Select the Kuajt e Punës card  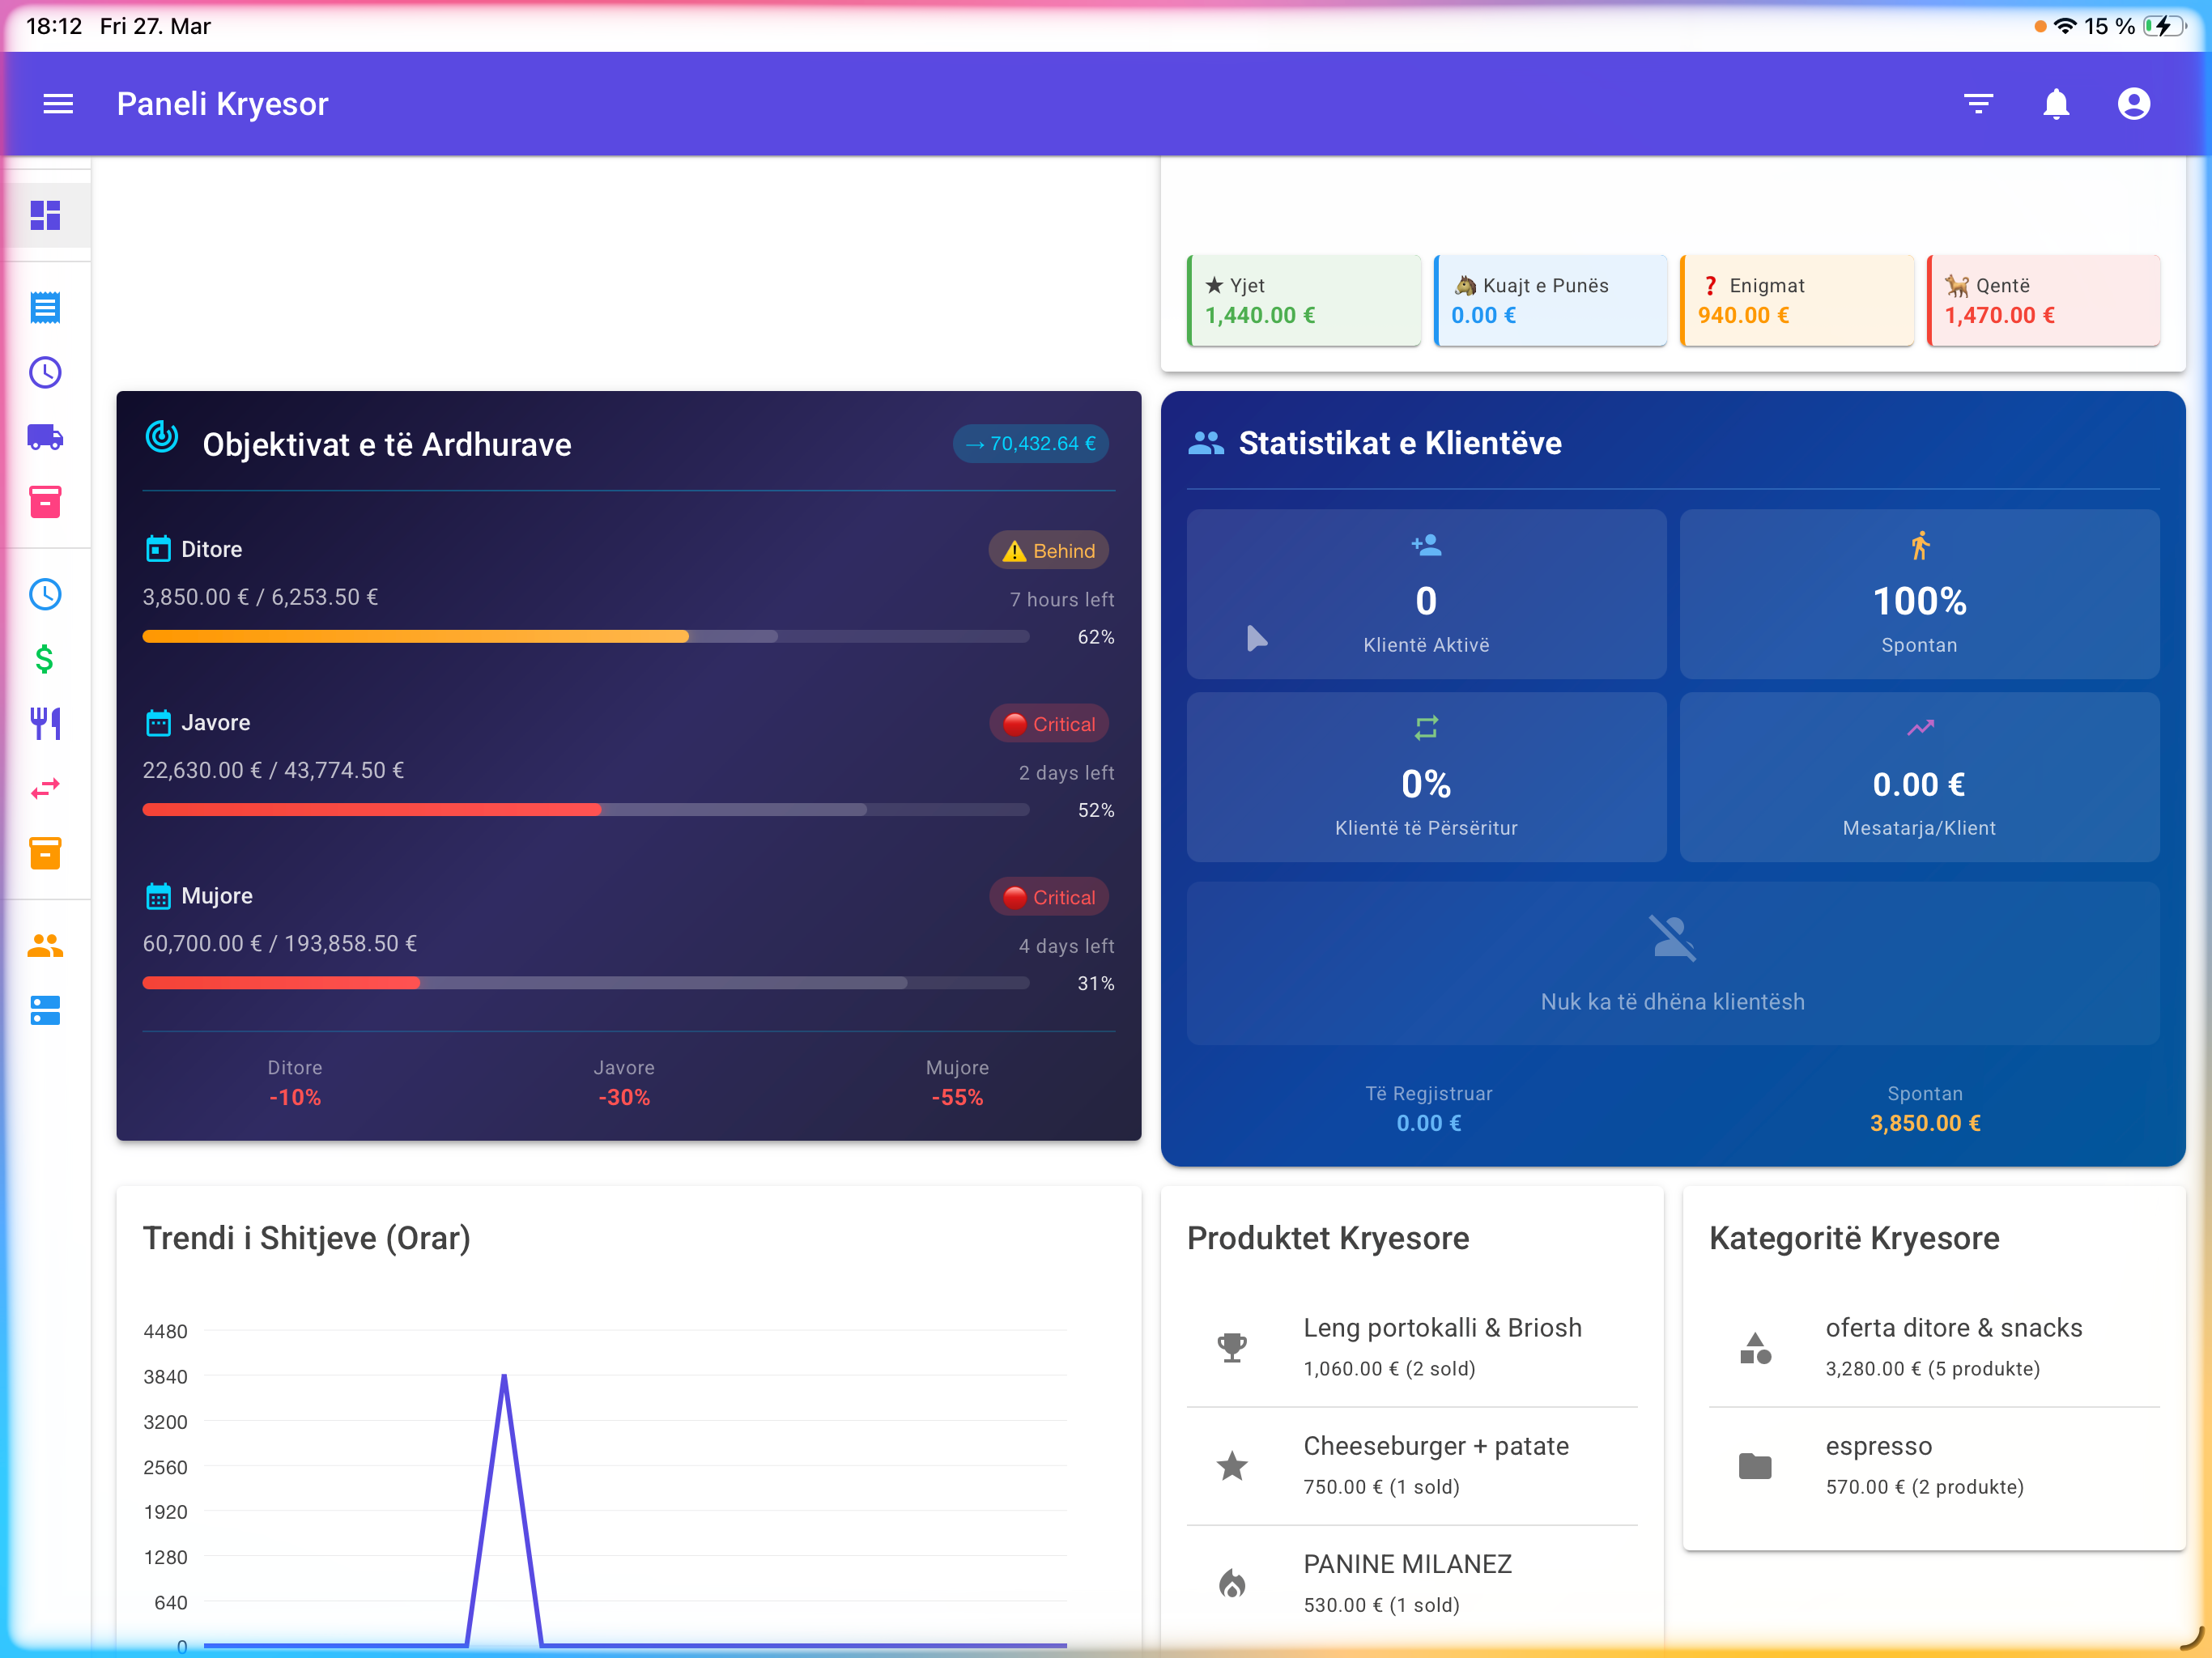(x=1550, y=300)
